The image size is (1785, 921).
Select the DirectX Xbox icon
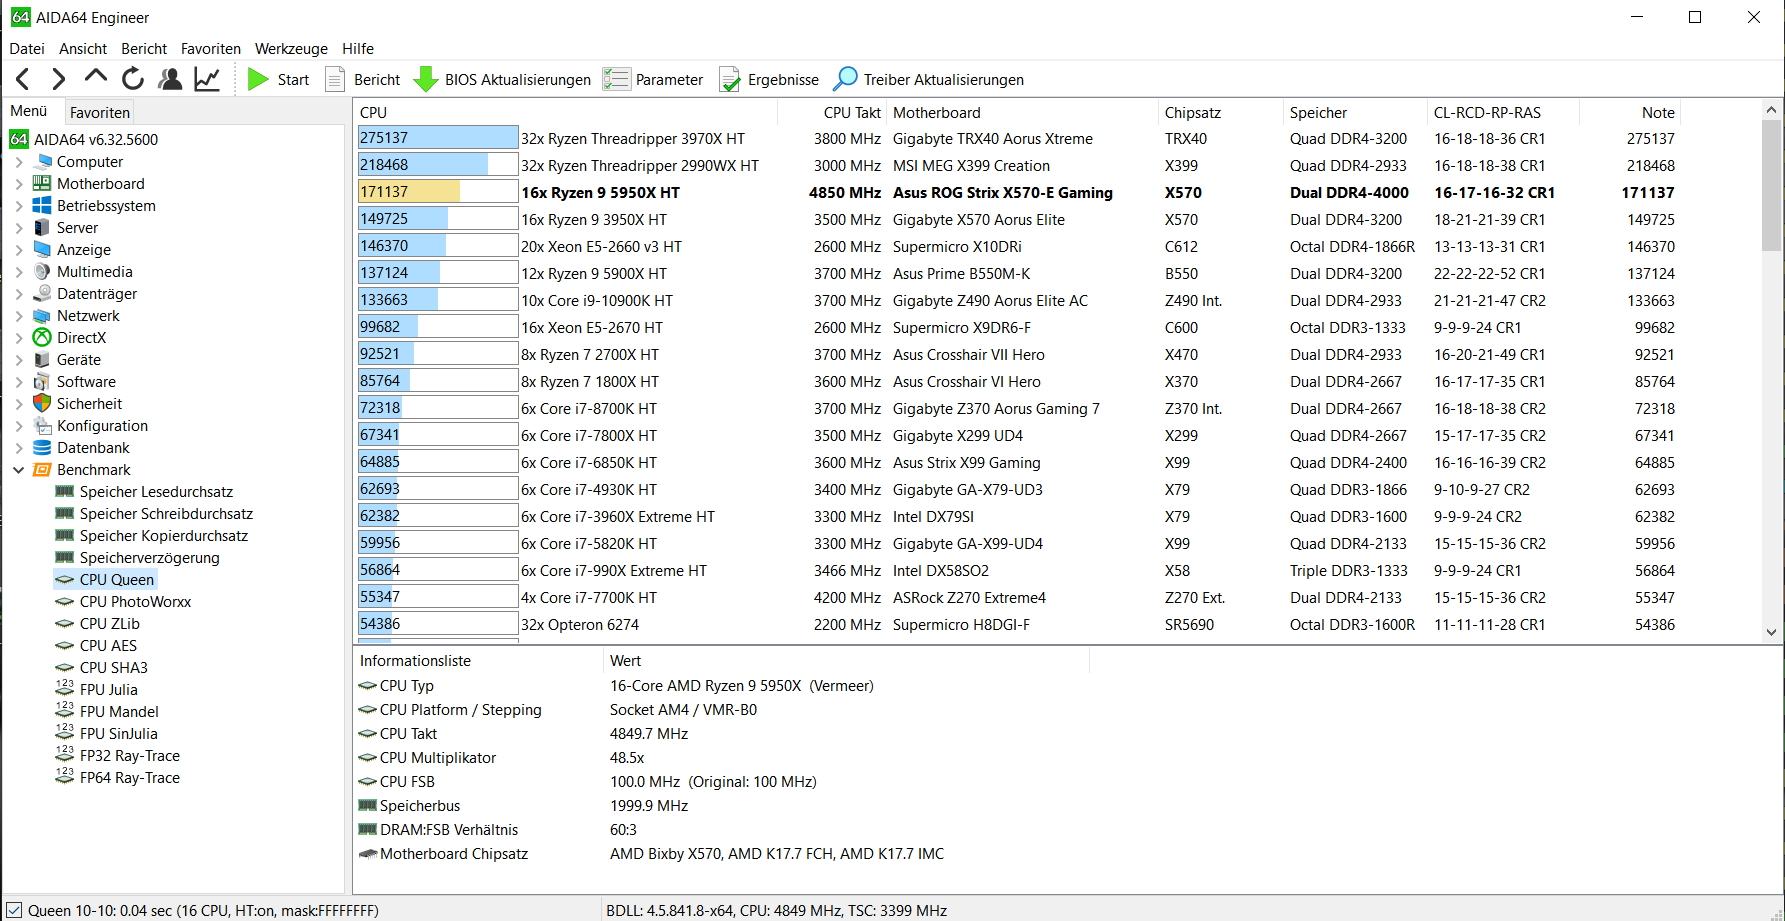pos(42,337)
